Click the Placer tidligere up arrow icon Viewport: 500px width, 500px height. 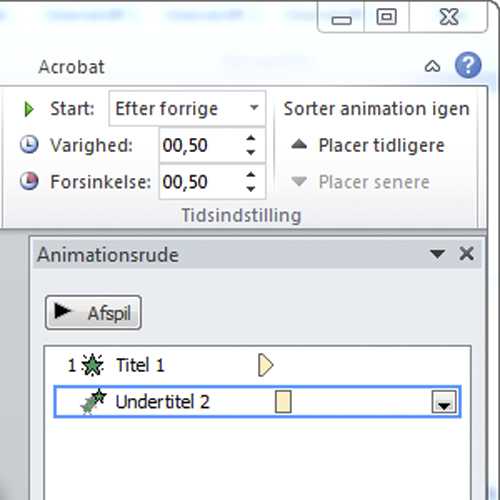[299, 144]
